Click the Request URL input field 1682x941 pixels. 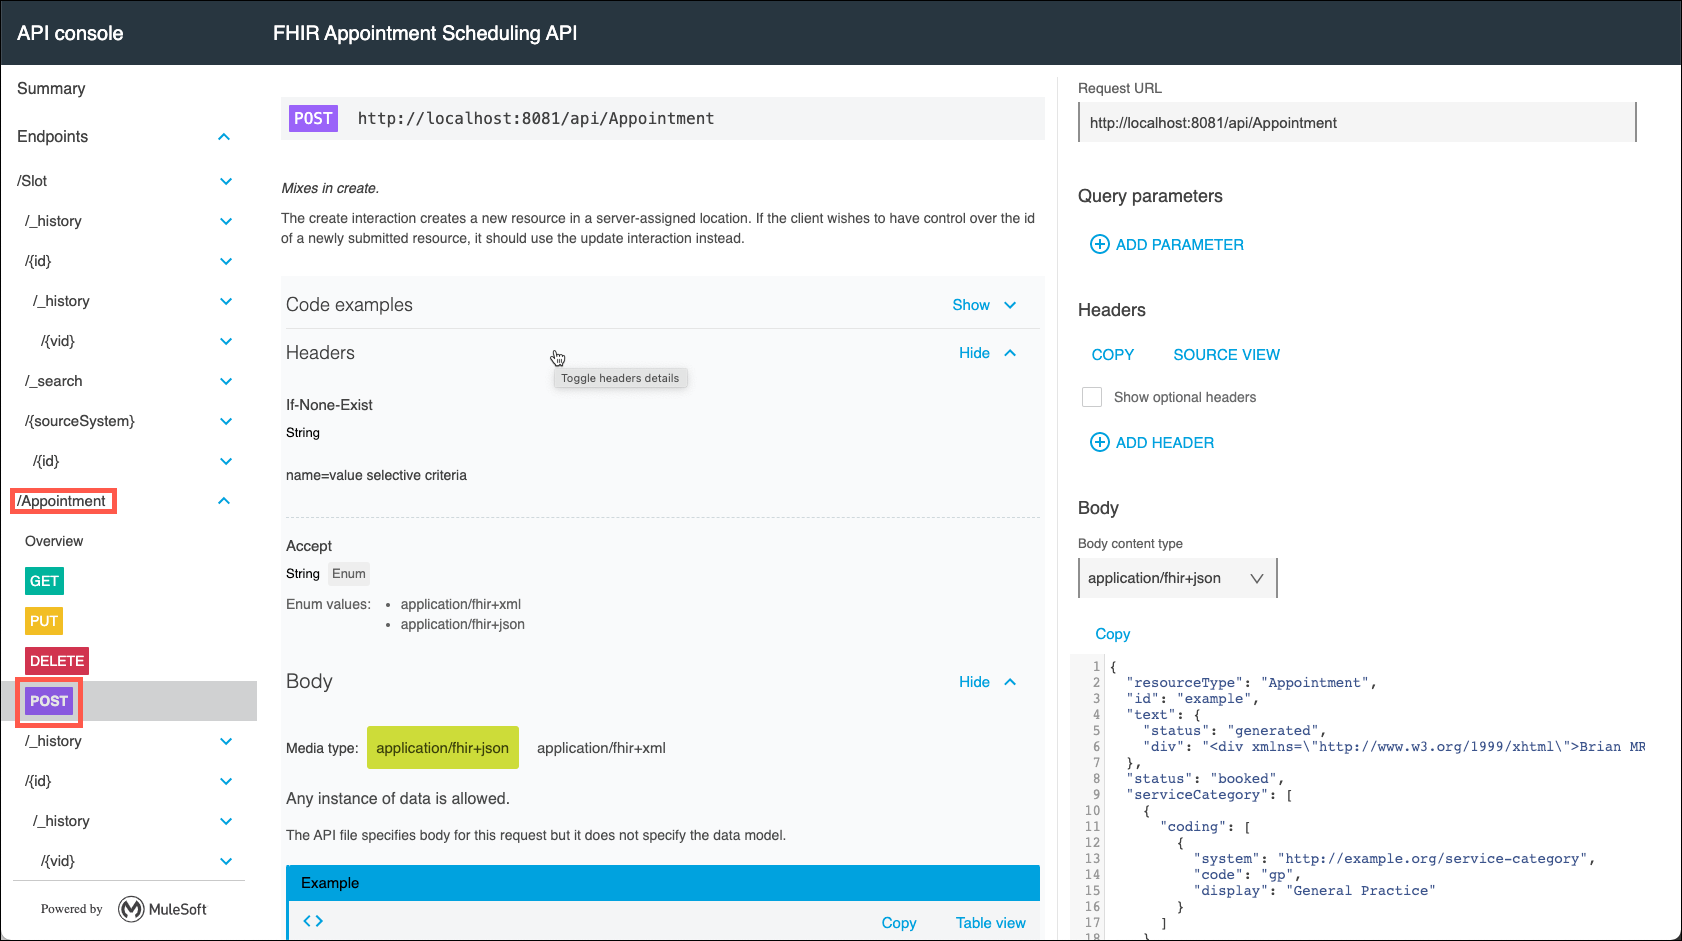coord(1357,123)
